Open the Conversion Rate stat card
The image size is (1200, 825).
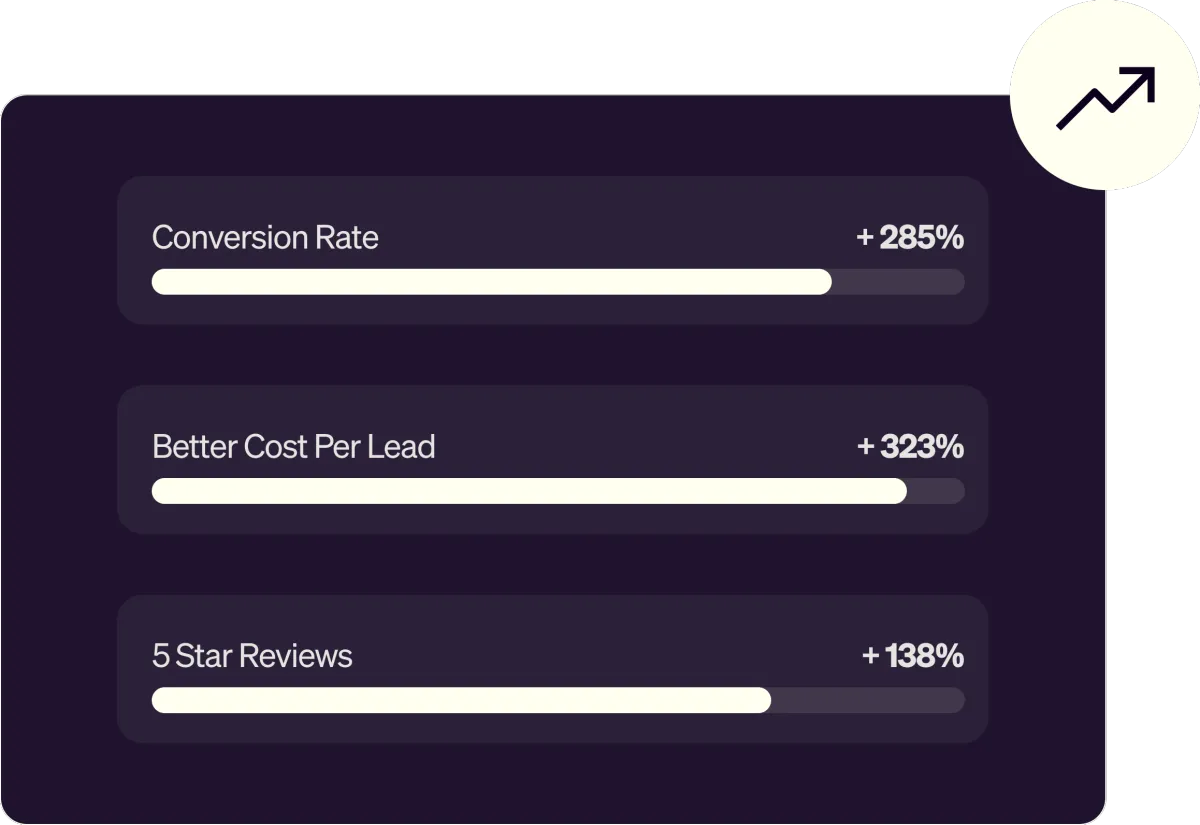click(553, 250)
